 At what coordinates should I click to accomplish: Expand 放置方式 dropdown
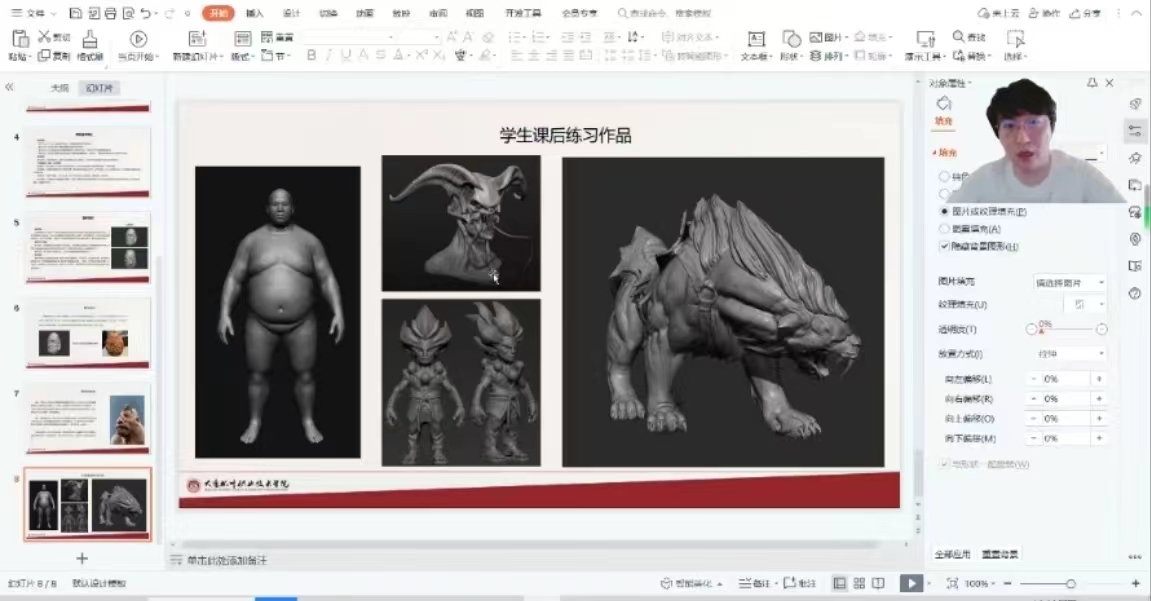(1069, 354)
